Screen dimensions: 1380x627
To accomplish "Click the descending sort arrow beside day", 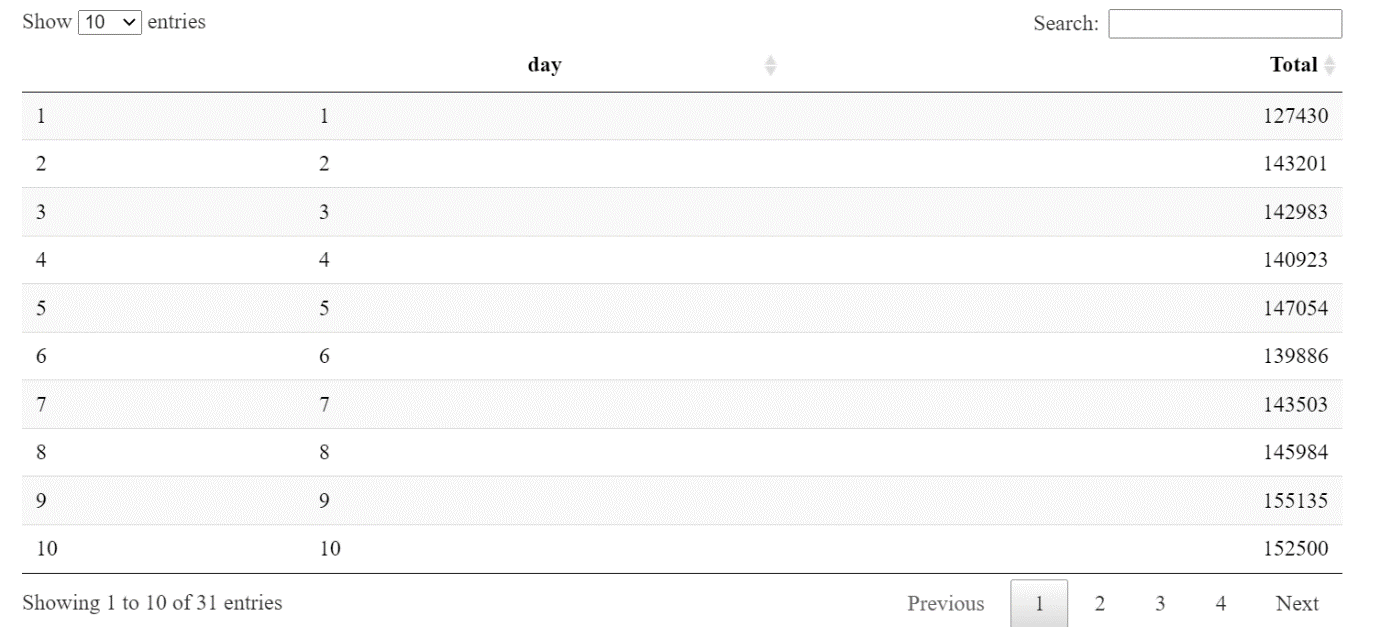I will click(770, 69).
